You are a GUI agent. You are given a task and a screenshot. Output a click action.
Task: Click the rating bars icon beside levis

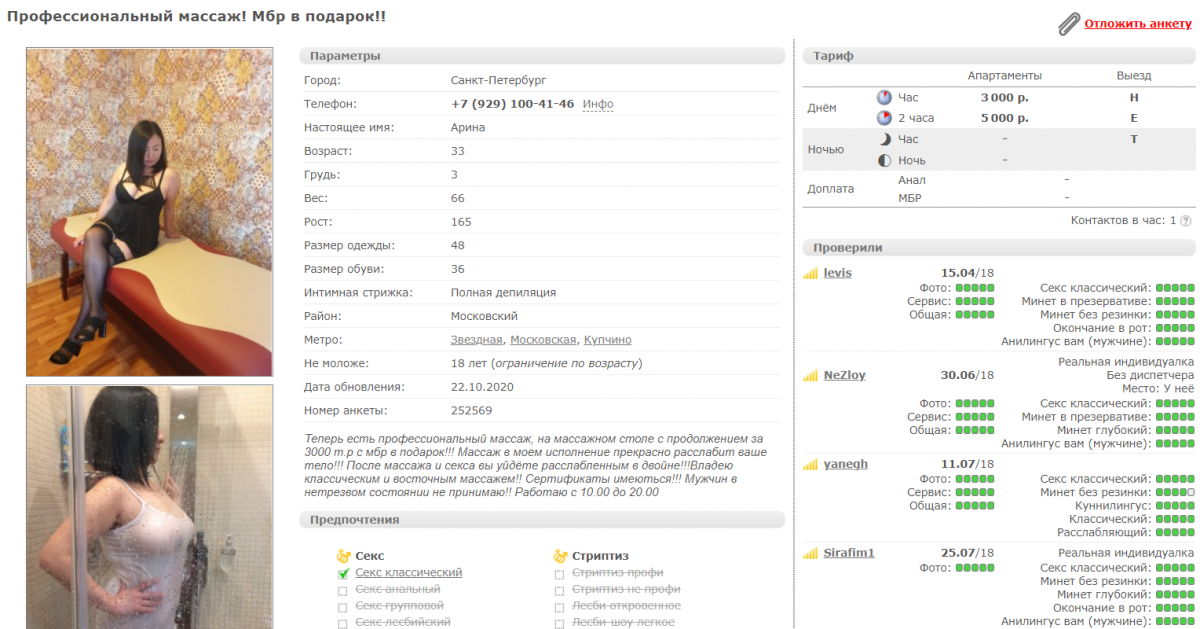point(811,274)
